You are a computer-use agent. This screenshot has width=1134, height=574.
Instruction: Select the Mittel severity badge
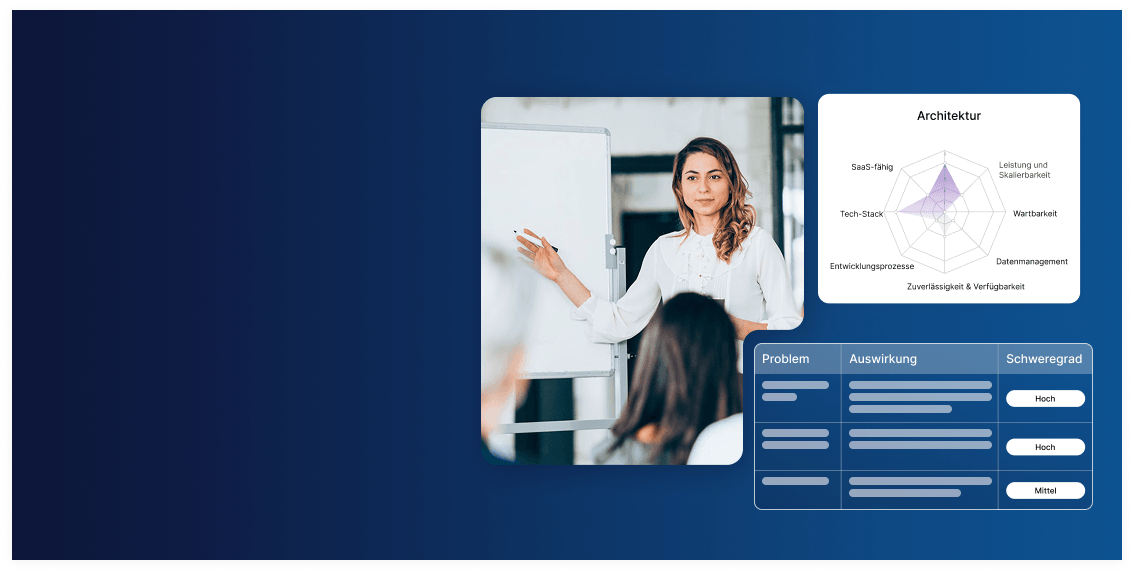tap(1045, 491)
